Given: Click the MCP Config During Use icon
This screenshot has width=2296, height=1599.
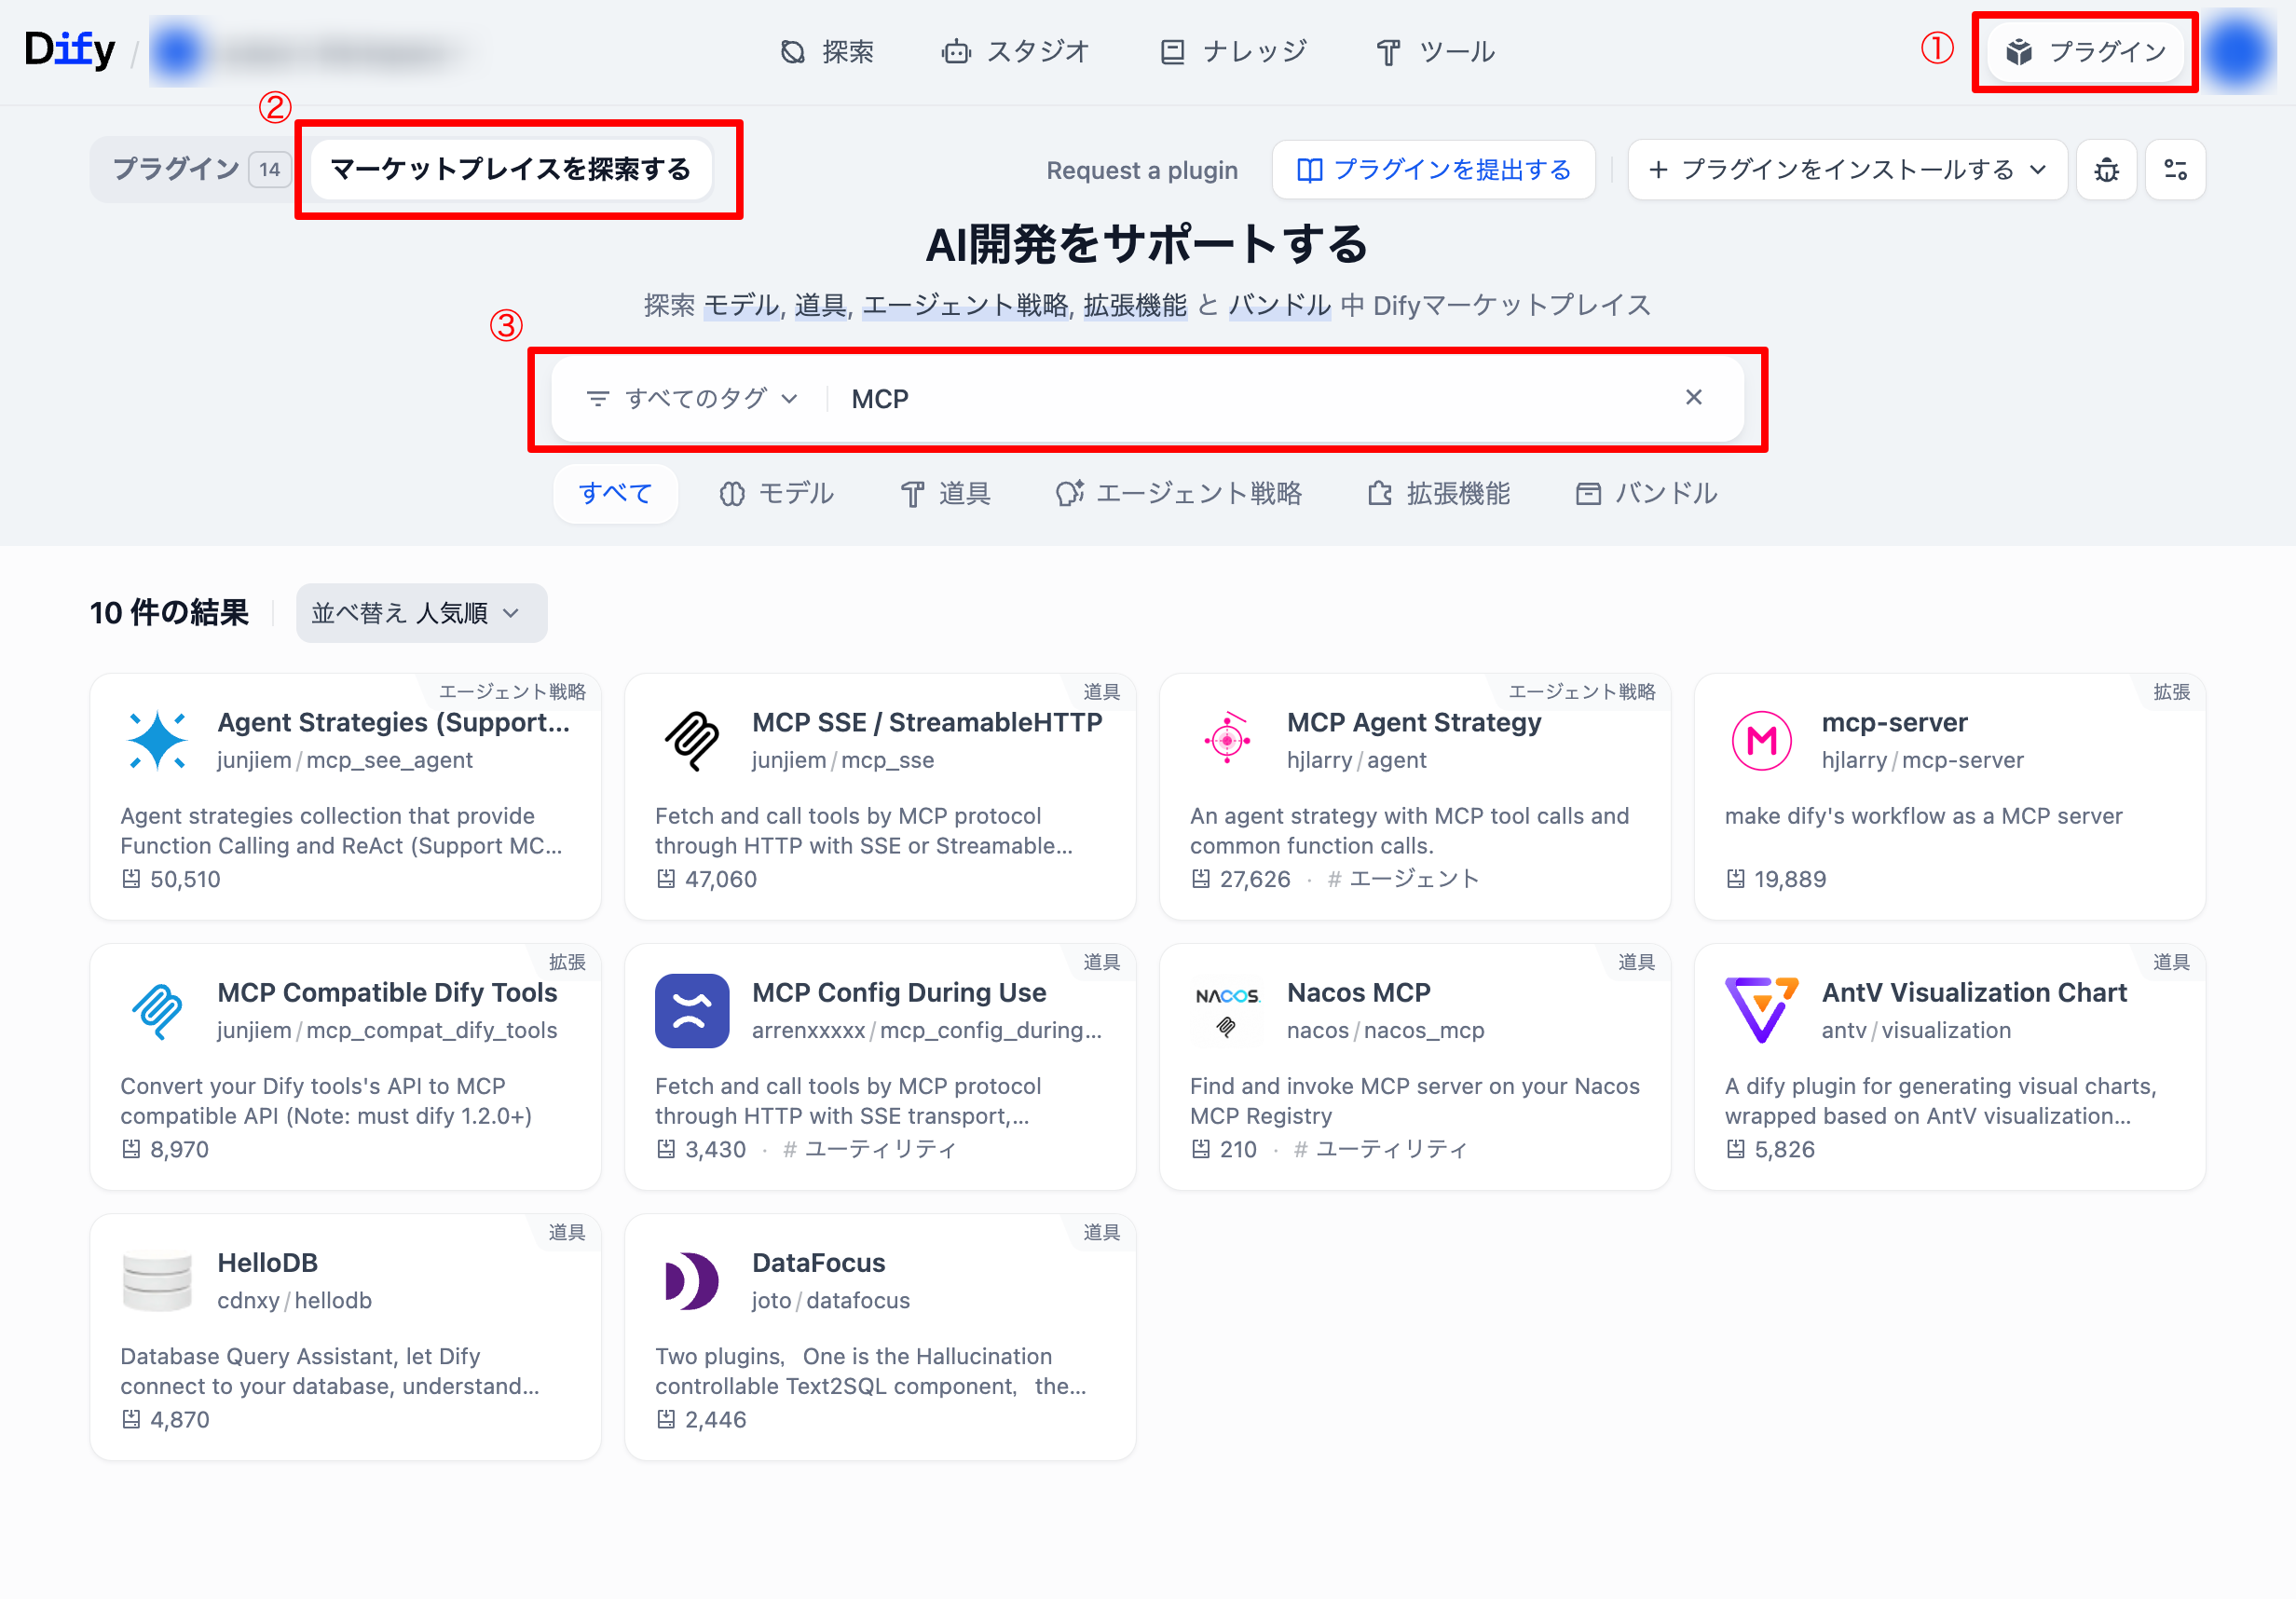Looking at the screenshot, I should [x=692, y=1011].
